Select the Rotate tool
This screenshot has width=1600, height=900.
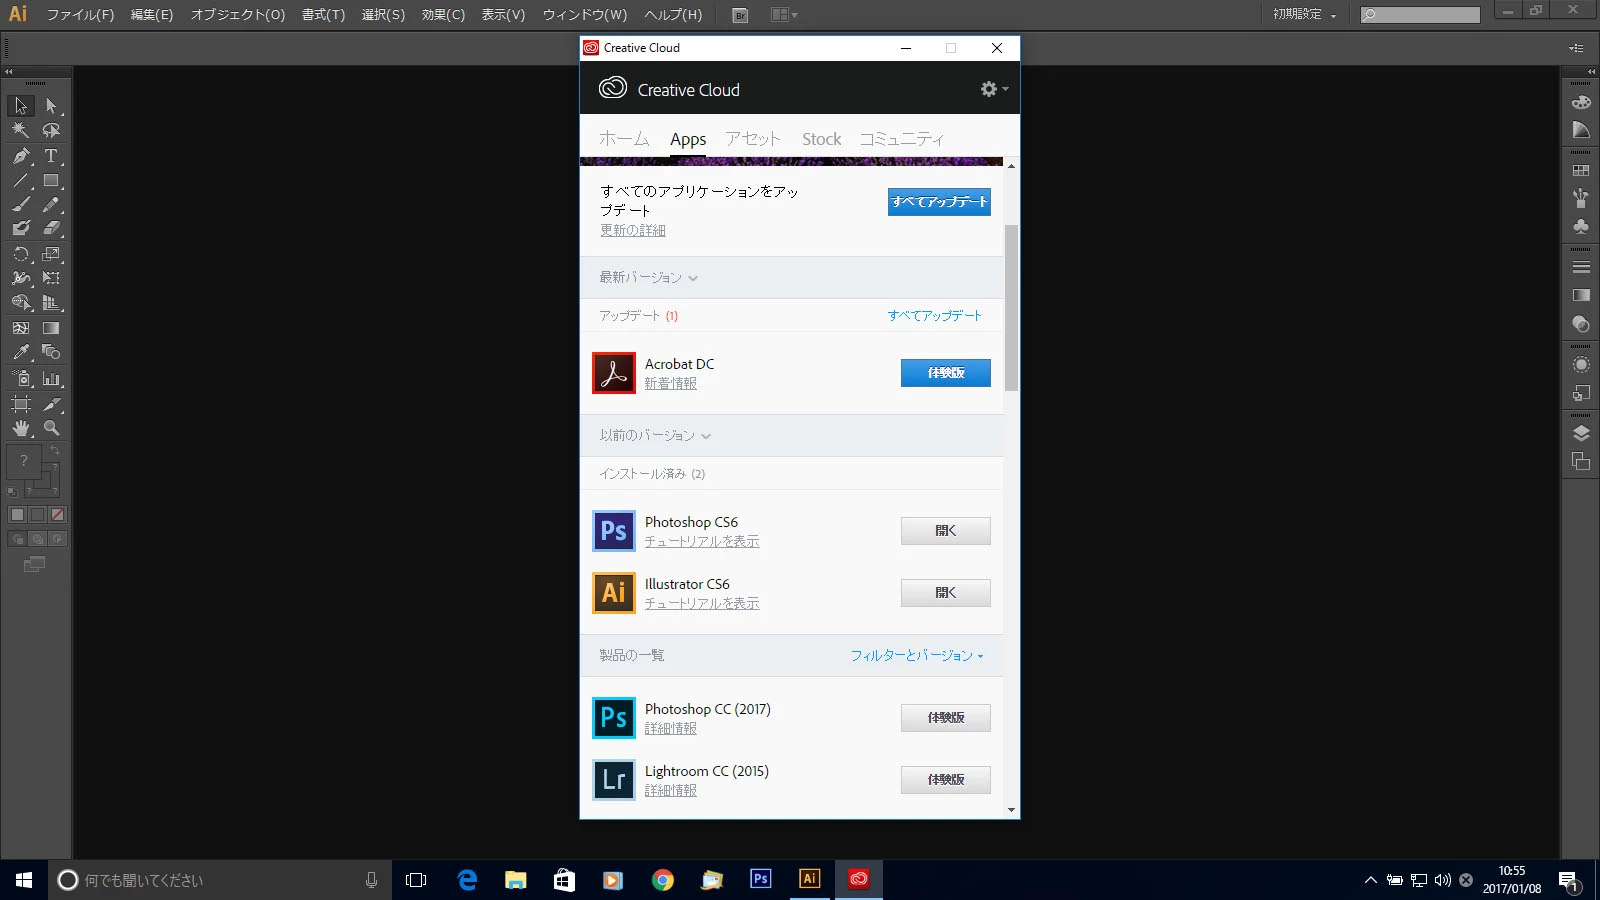click(21, 254)
